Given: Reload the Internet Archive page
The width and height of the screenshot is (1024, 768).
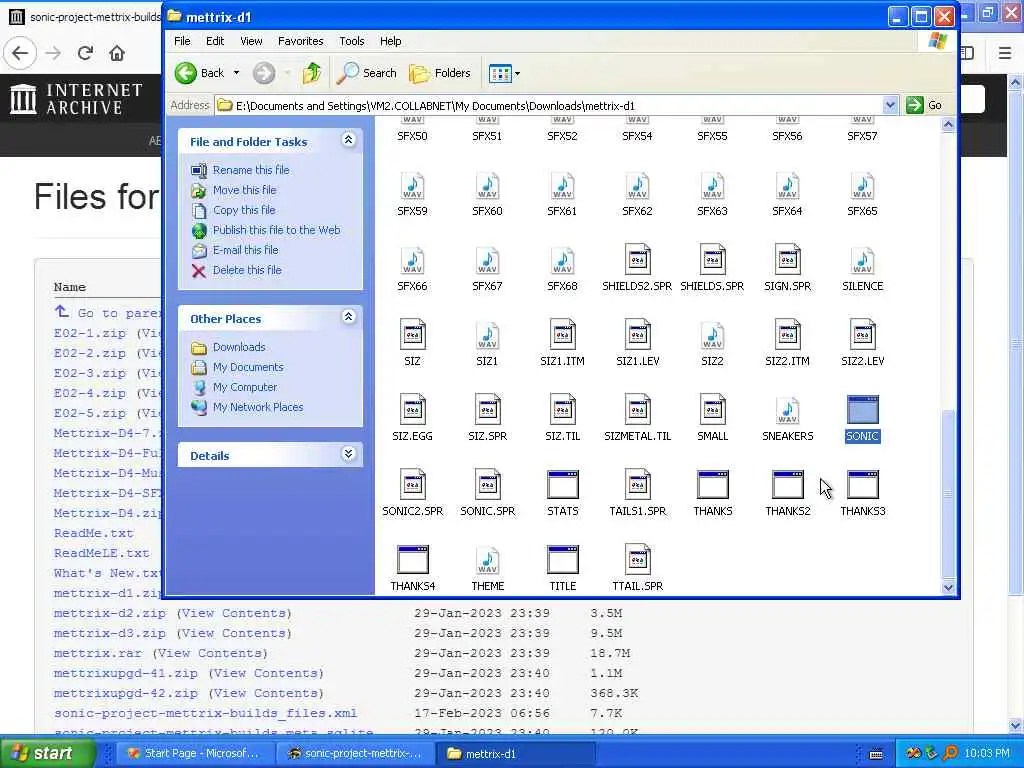Looking at the screenshot, I should [x=85, y=53].
